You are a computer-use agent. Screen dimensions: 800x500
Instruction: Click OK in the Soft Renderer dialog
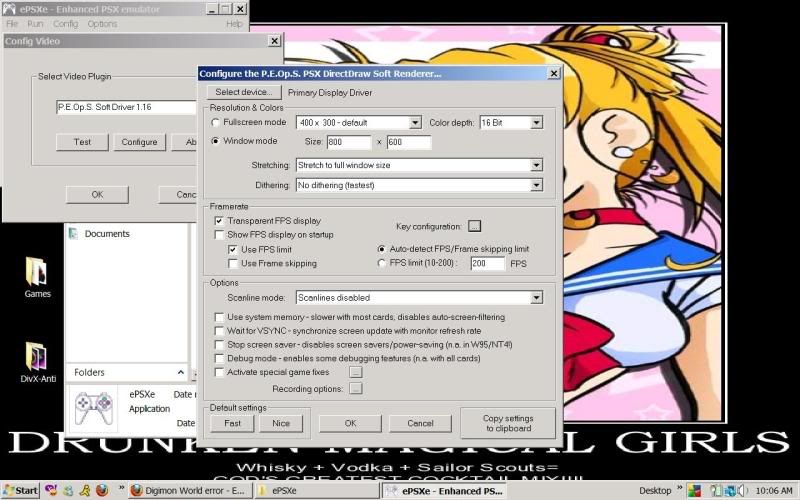pos(350,423)
